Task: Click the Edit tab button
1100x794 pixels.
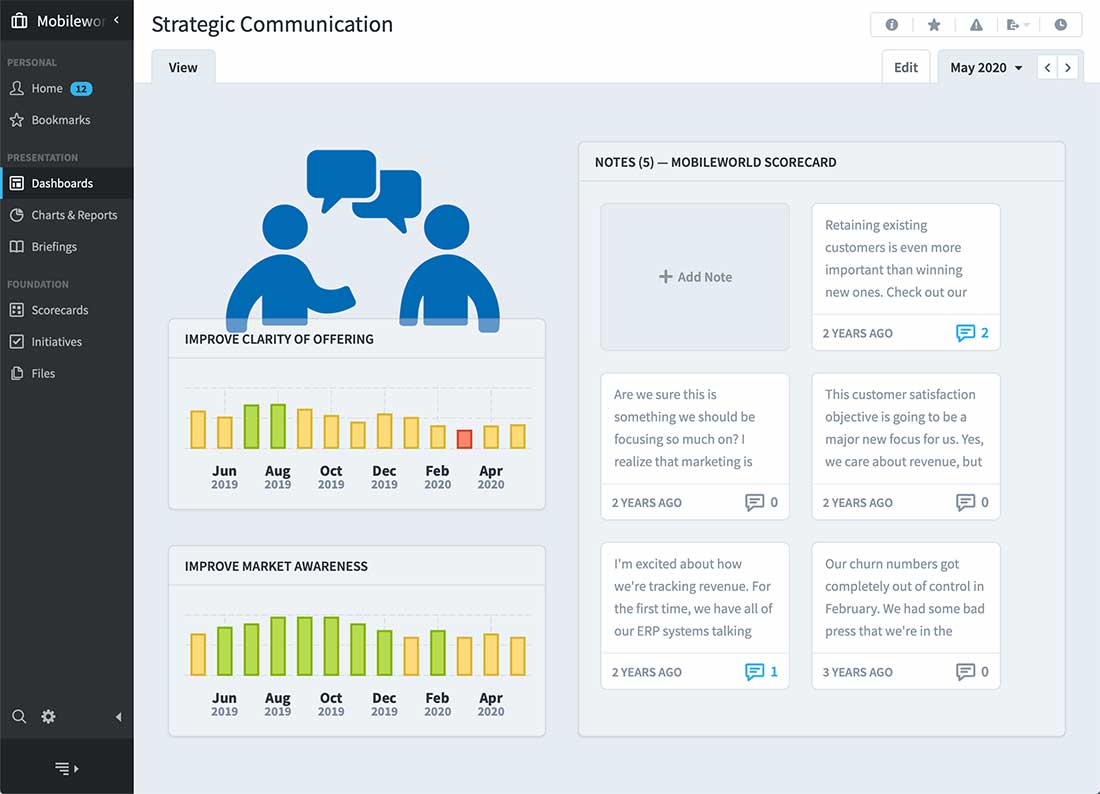Action: coord(906,67)
